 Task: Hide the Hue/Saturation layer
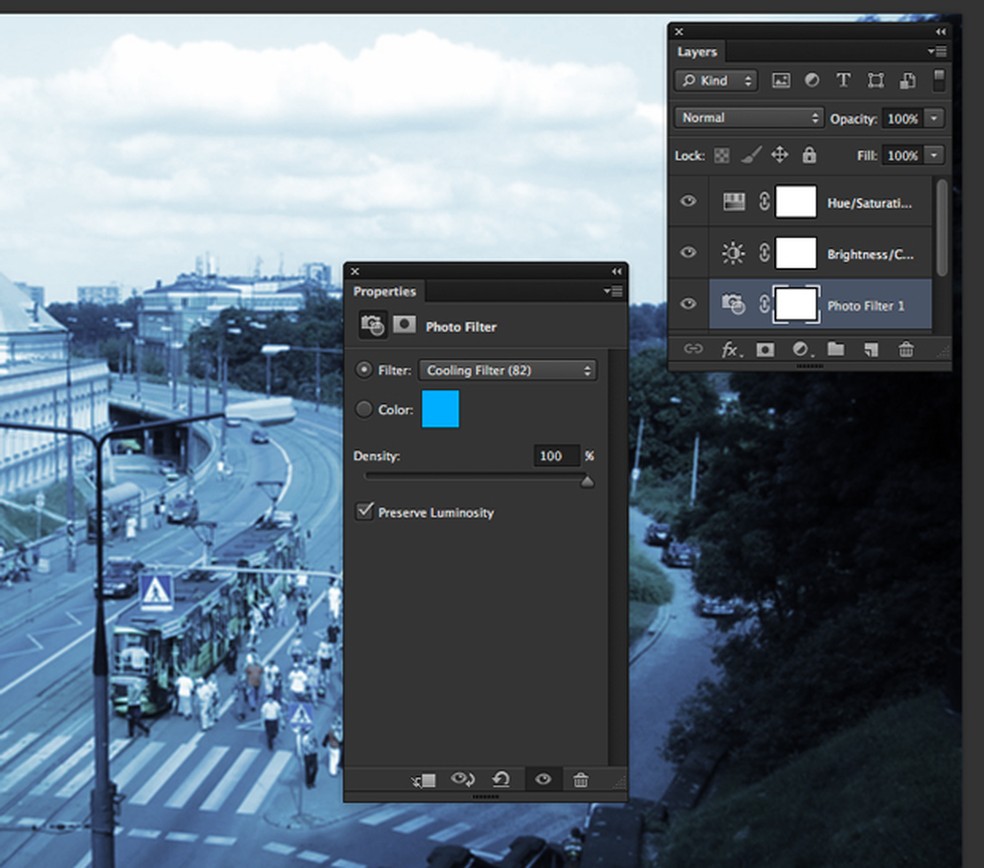(688, 202)
